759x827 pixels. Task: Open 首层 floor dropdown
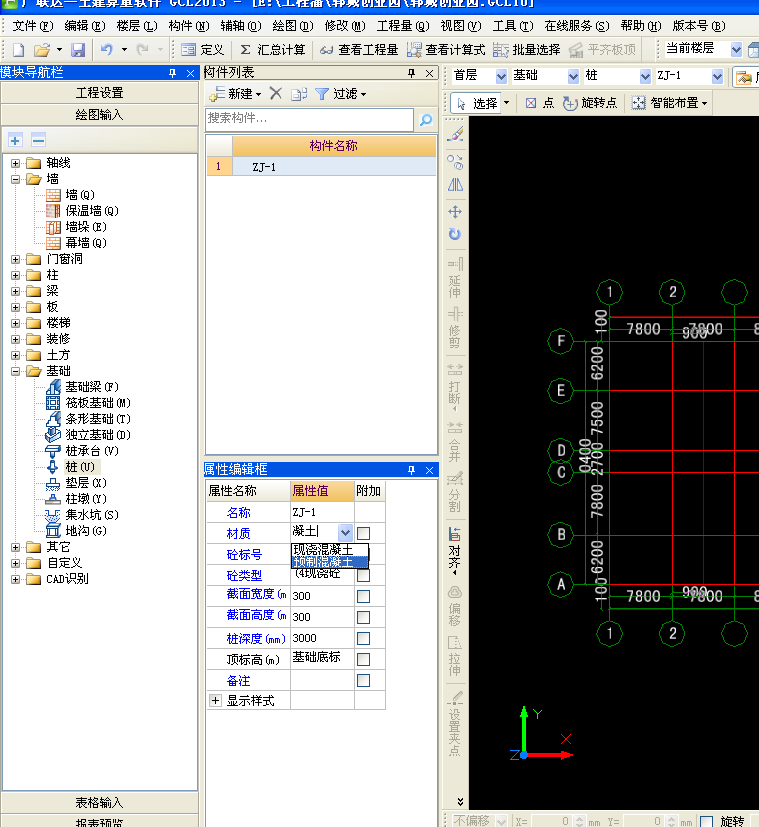501,76
